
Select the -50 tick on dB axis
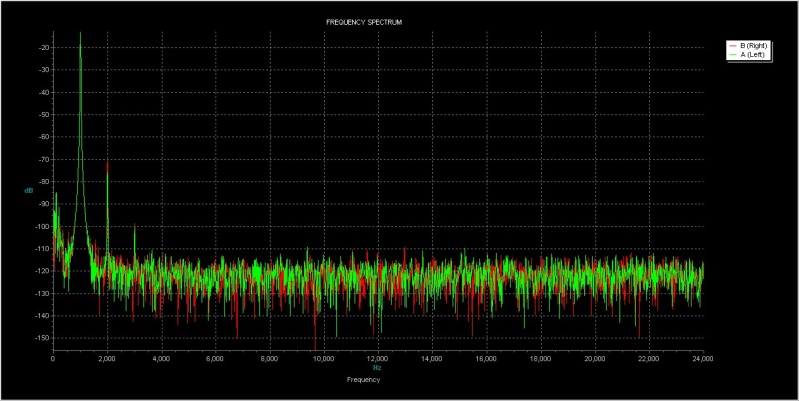click(x=43, y=115)
